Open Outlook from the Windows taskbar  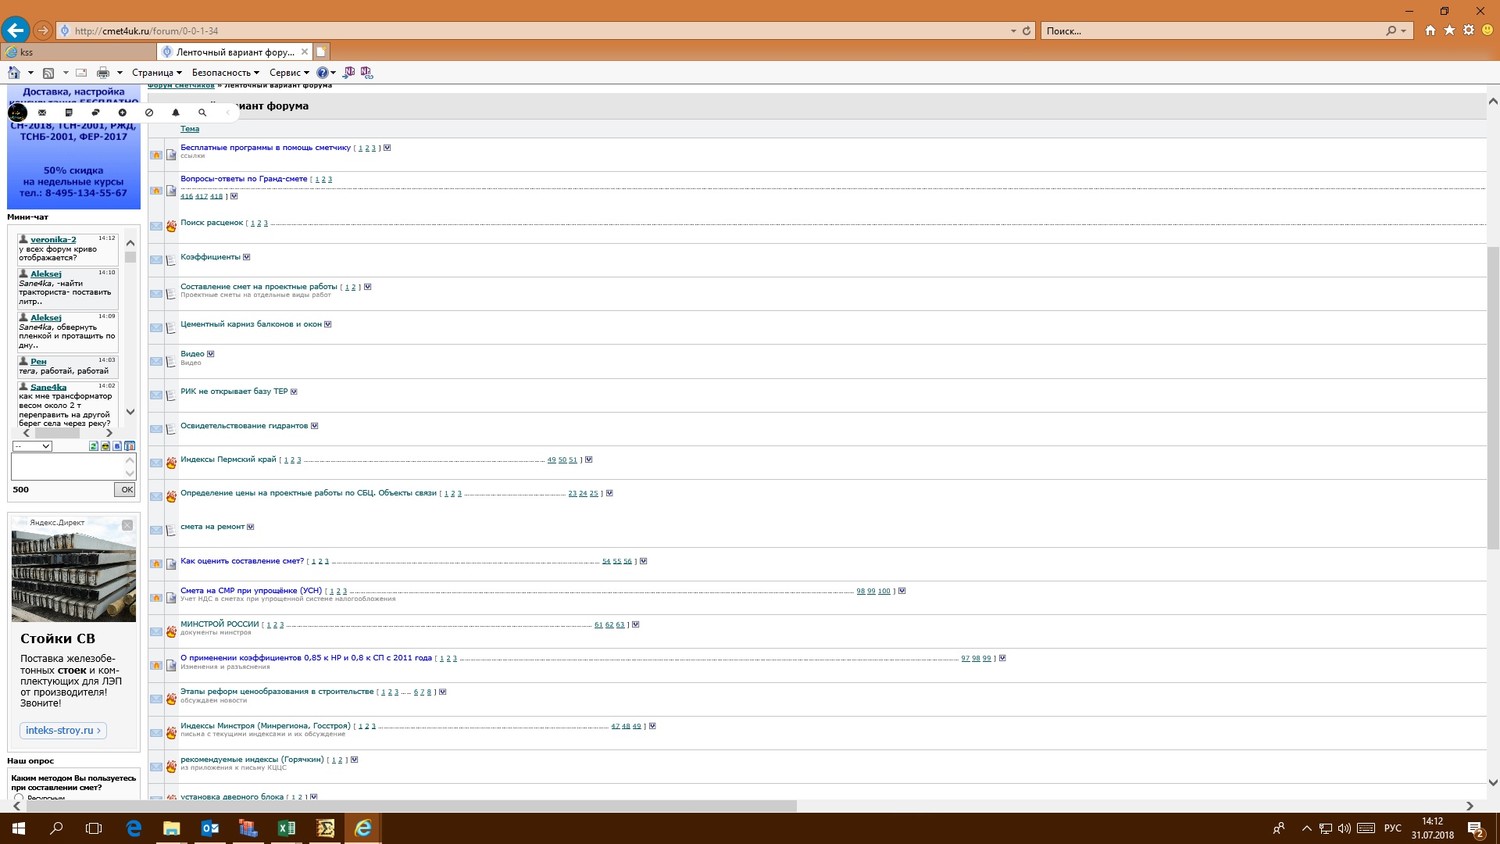click(210, 828)
